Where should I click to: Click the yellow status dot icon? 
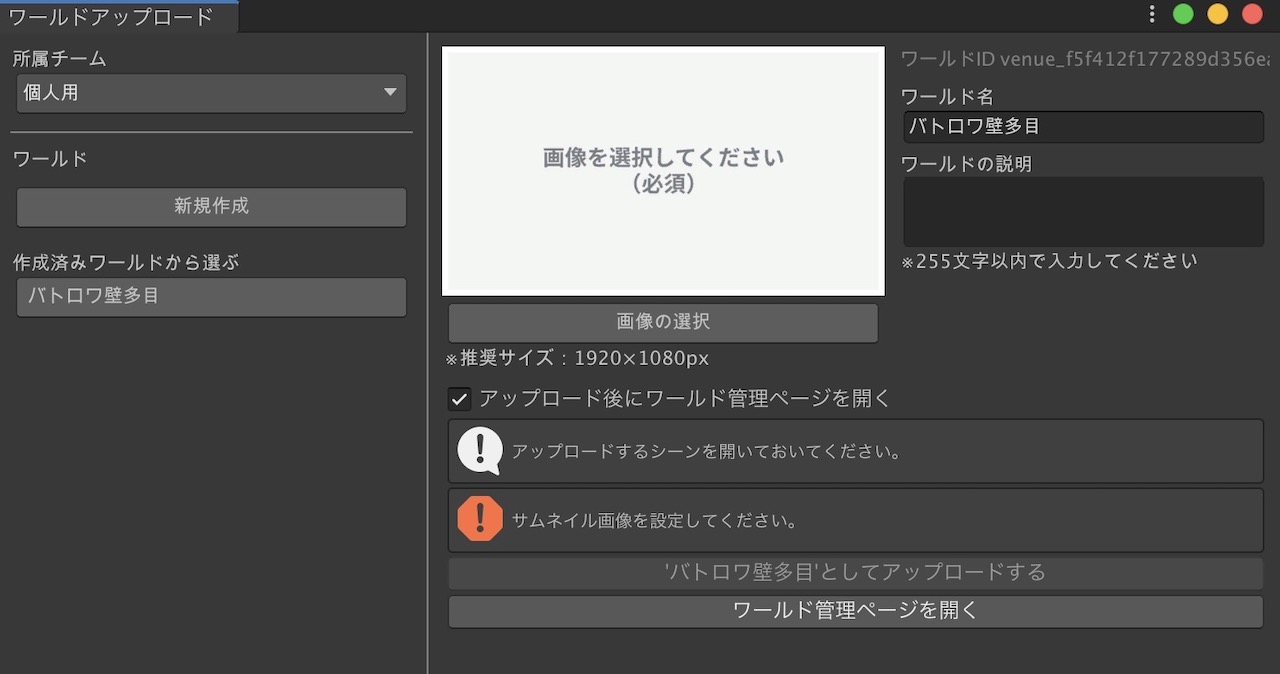click(1217, 14)
